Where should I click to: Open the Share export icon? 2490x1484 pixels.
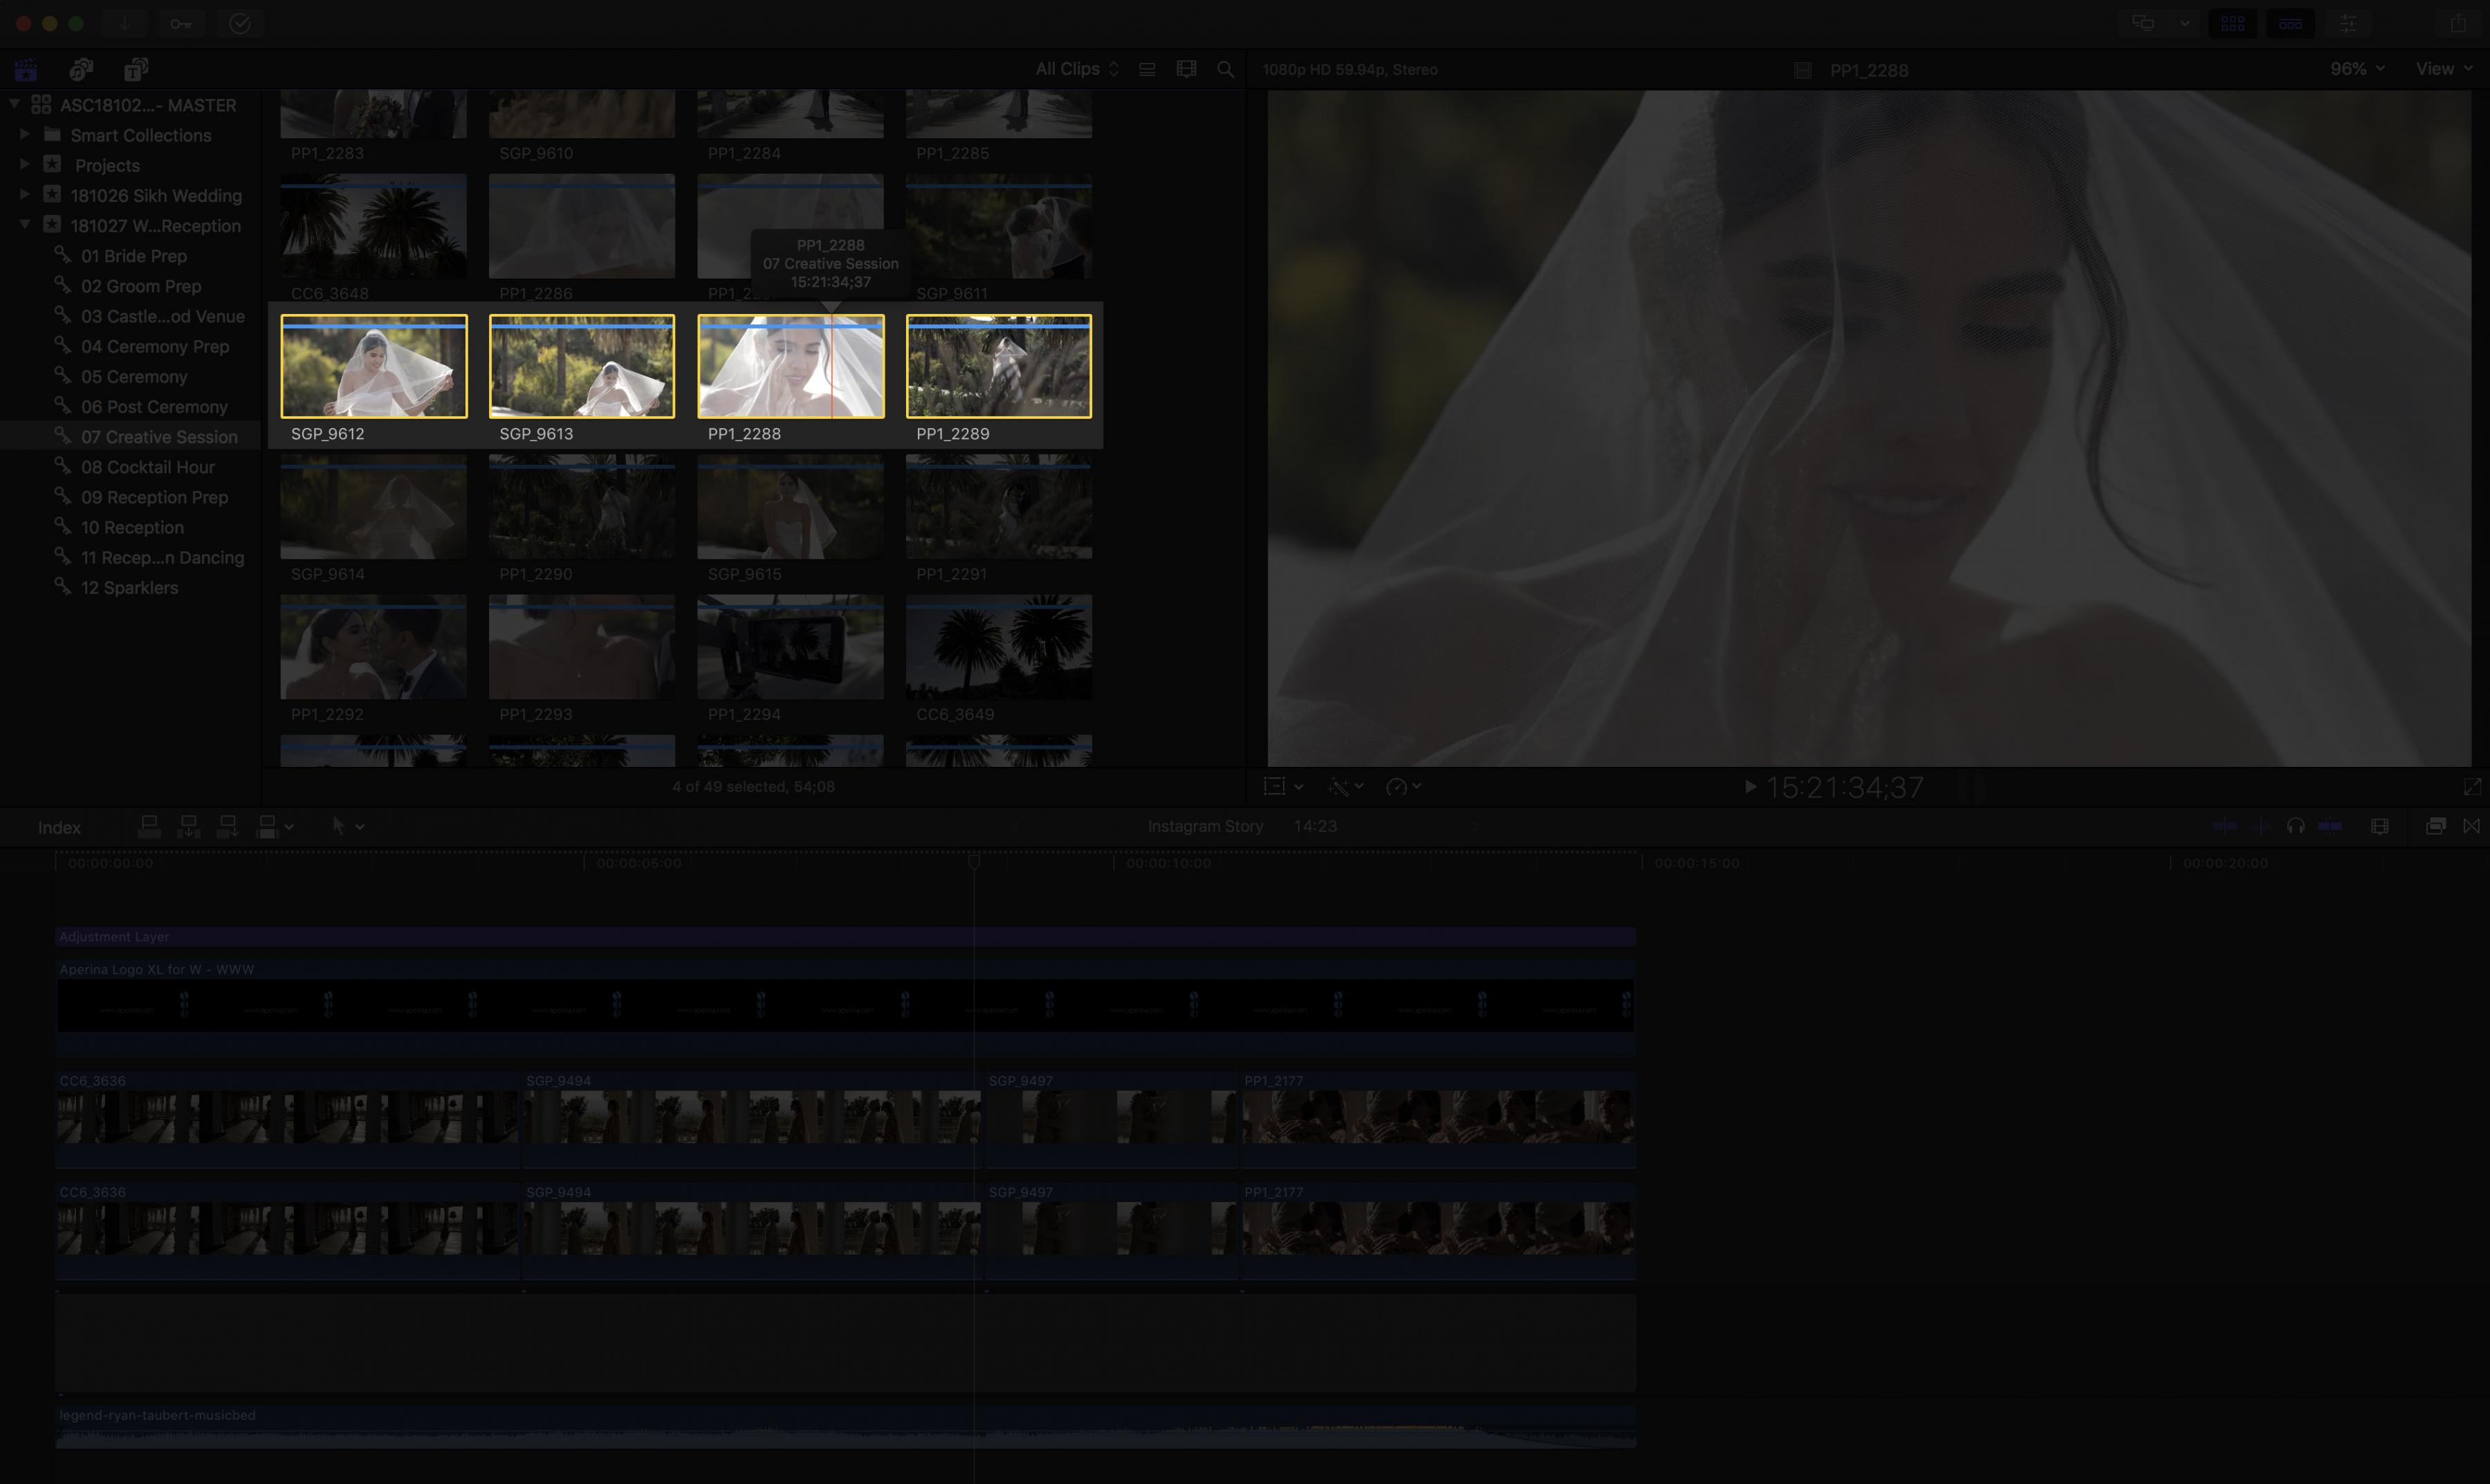pos(2458,23)
